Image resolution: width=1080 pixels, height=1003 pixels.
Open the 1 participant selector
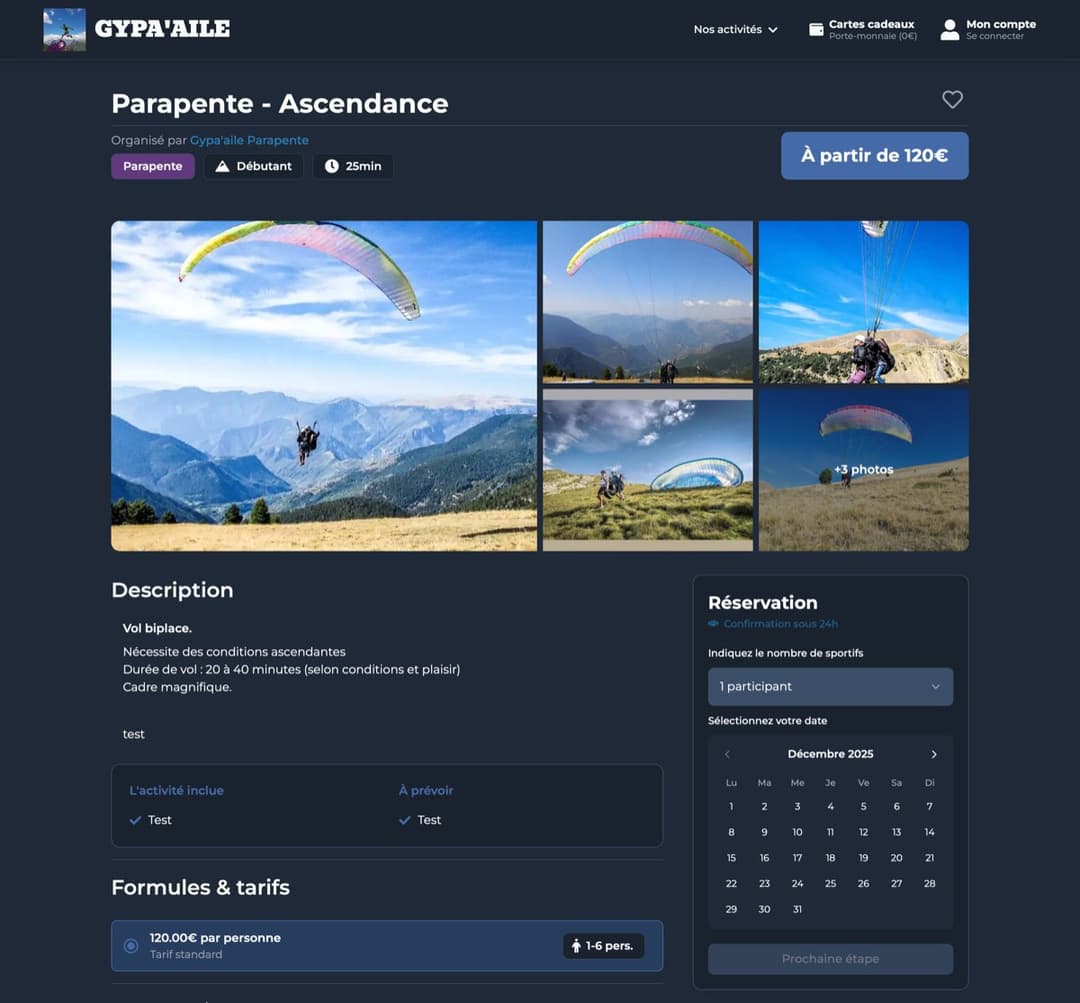[830, 686]
